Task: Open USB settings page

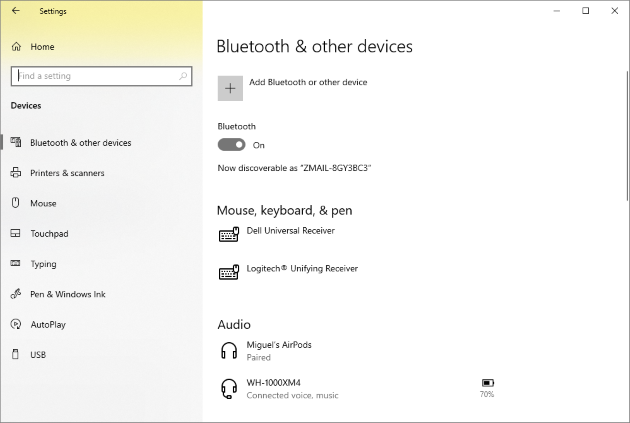Action: [x=38, y=355]
